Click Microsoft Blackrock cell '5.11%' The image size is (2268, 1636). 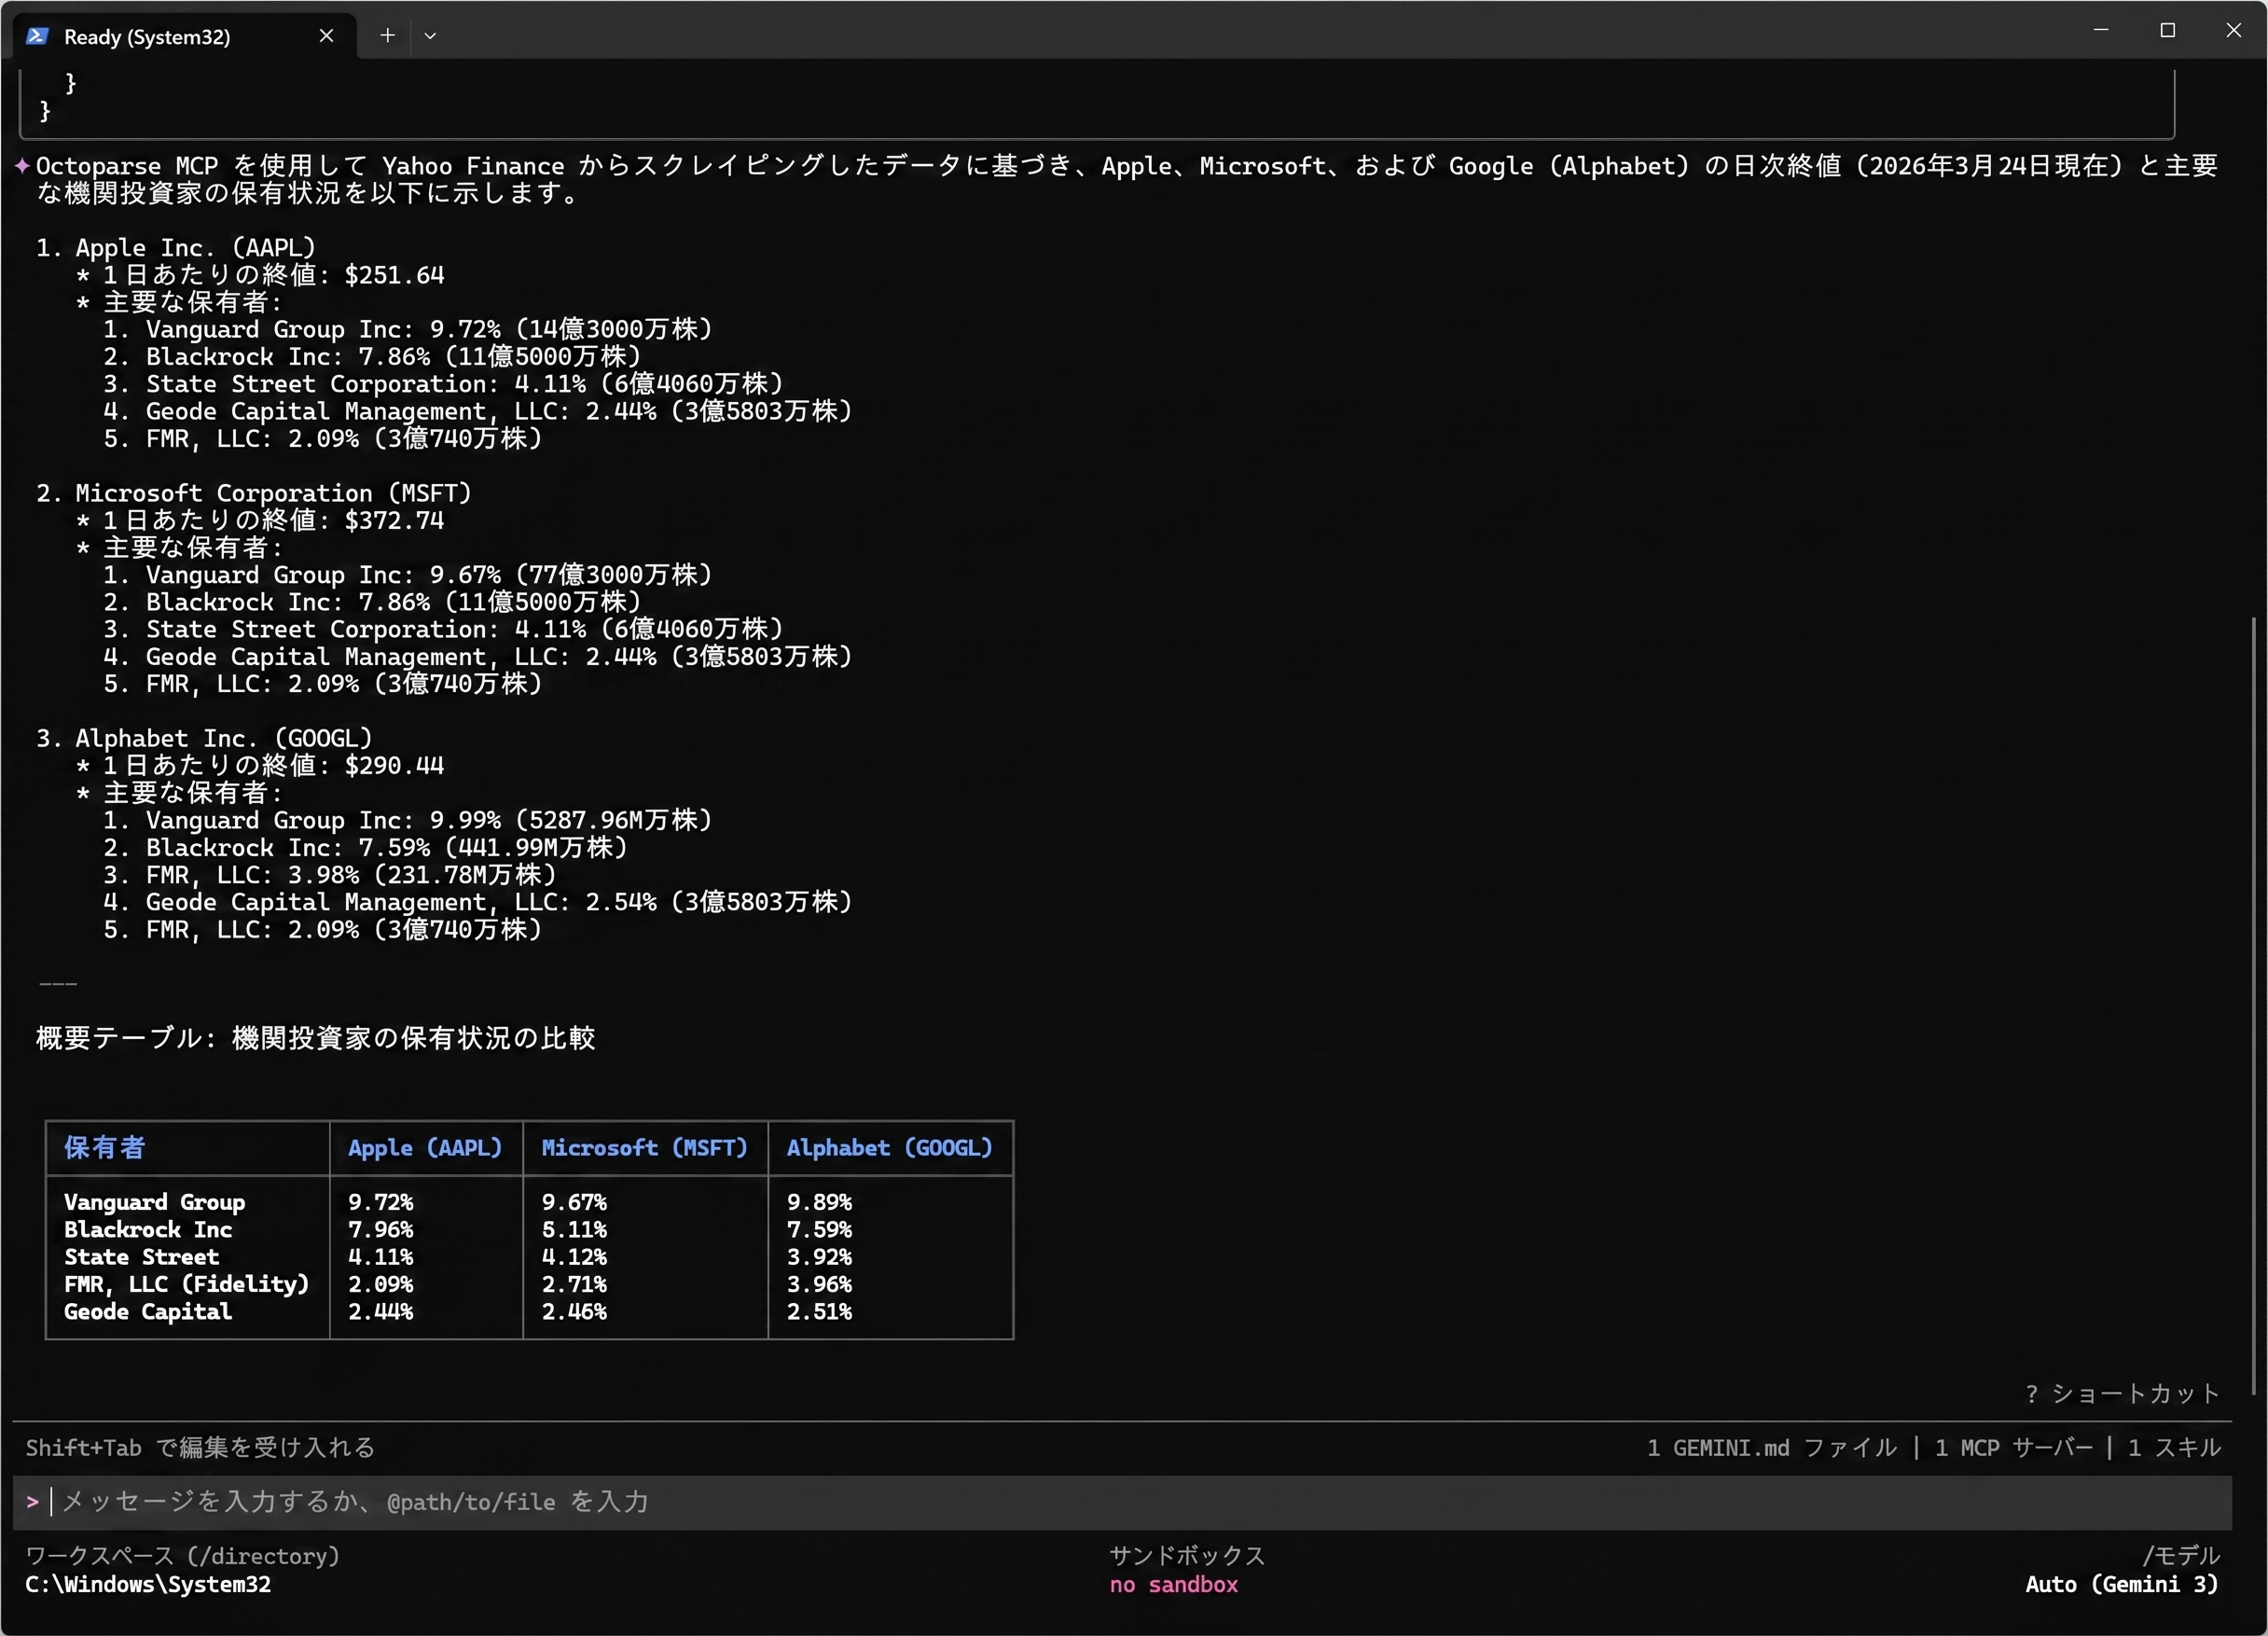click(x=574, y=1229)
